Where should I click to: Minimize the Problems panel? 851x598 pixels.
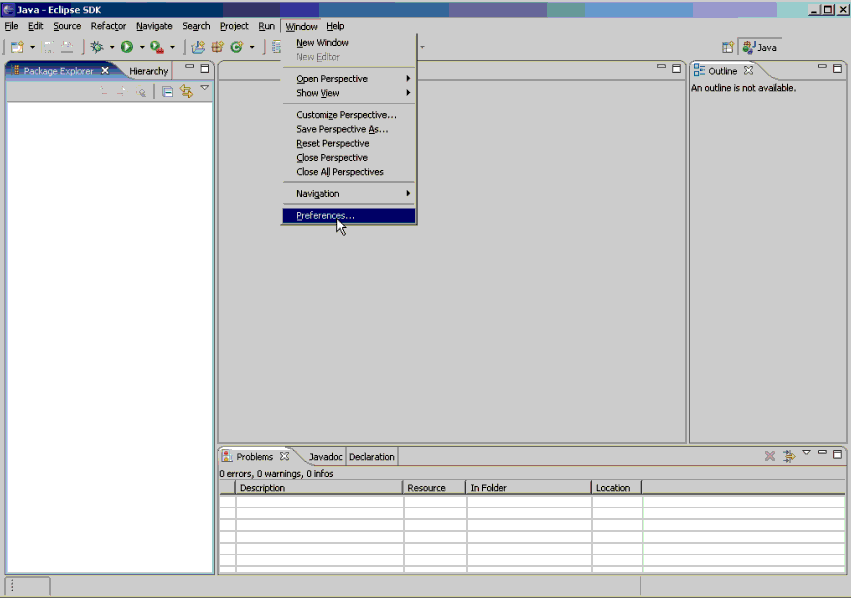coord(822,452)
